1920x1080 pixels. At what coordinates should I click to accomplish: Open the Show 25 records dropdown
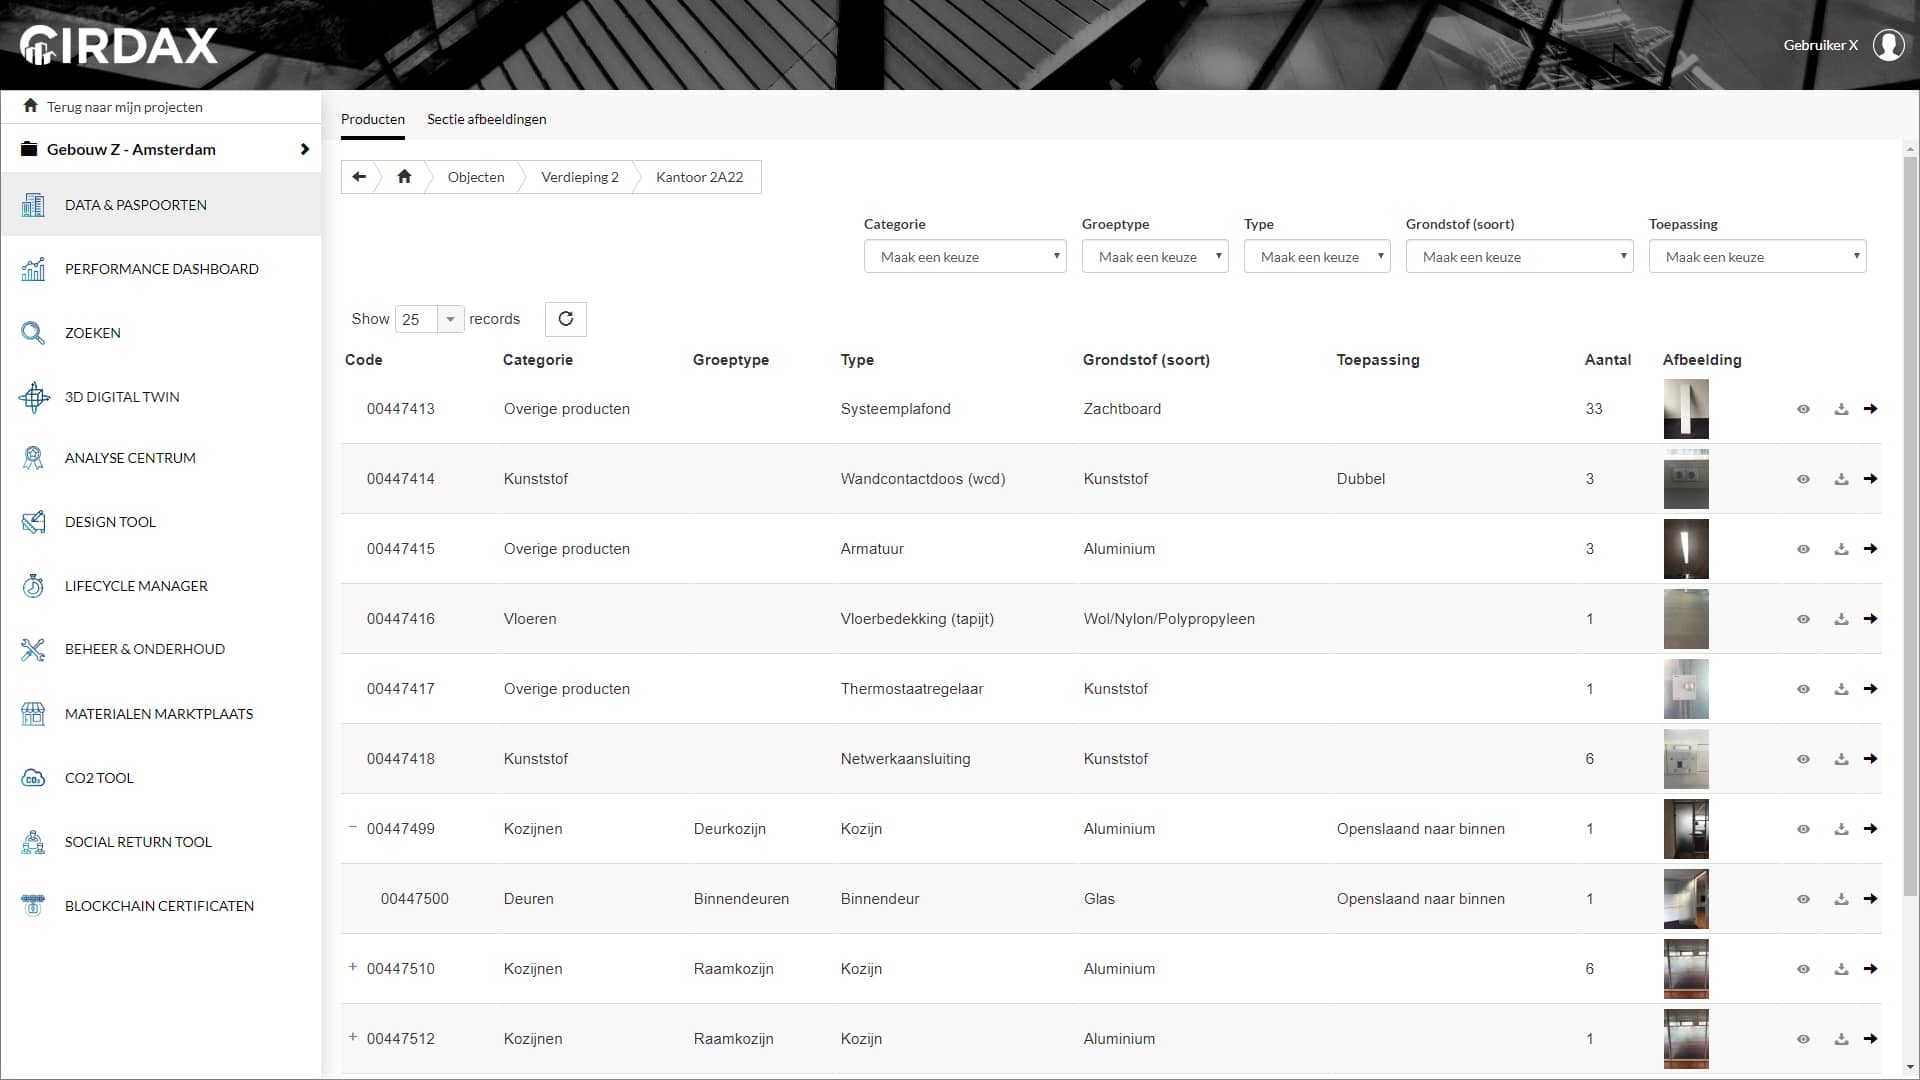430,319
